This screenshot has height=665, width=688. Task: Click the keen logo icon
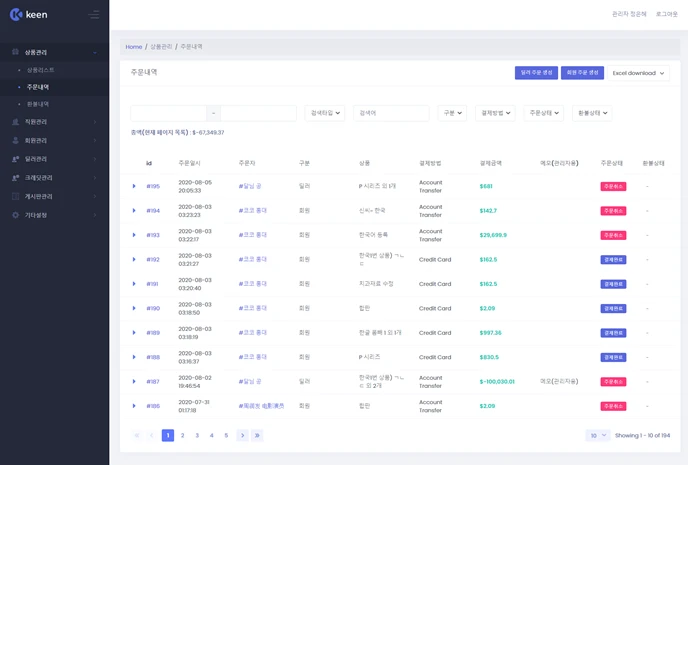tap(16, 14)
